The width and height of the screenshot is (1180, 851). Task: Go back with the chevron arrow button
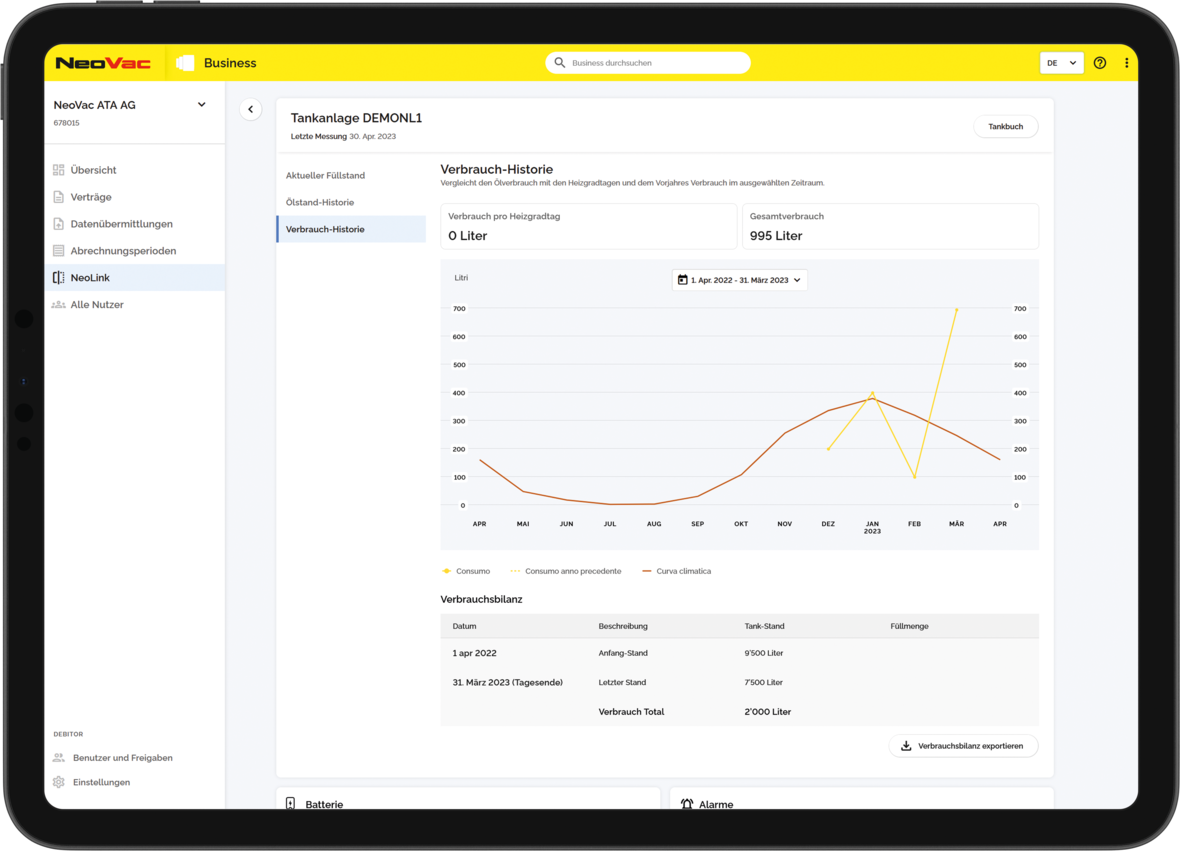click(x=251, y=109)
